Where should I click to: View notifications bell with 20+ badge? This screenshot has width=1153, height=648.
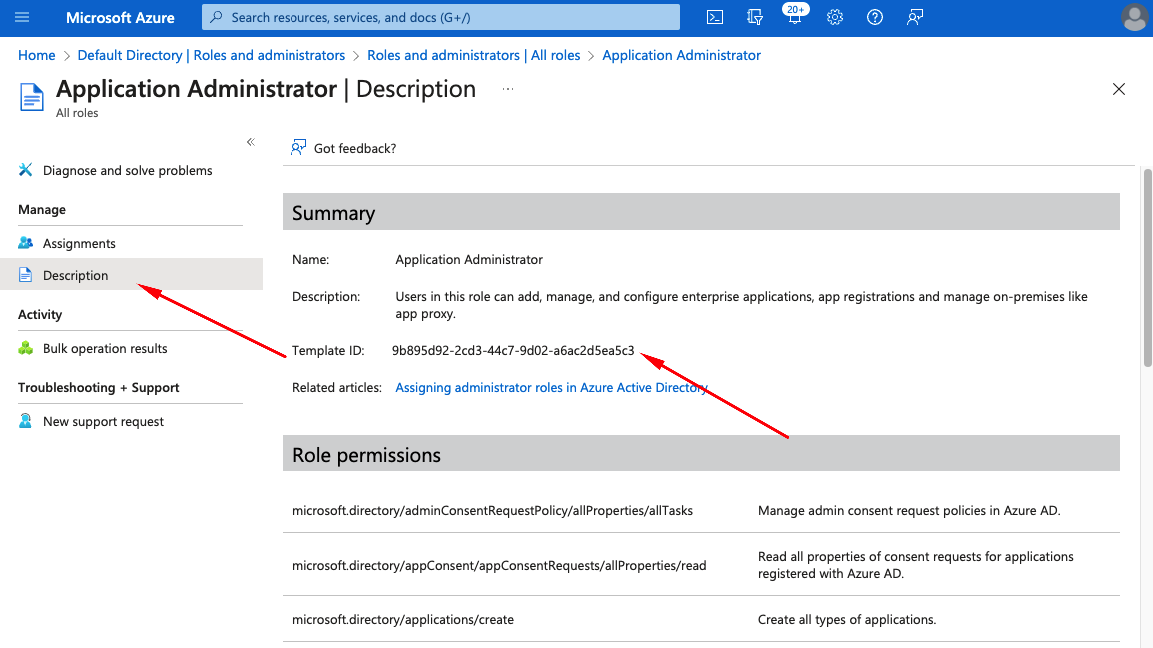pos(795,15)
